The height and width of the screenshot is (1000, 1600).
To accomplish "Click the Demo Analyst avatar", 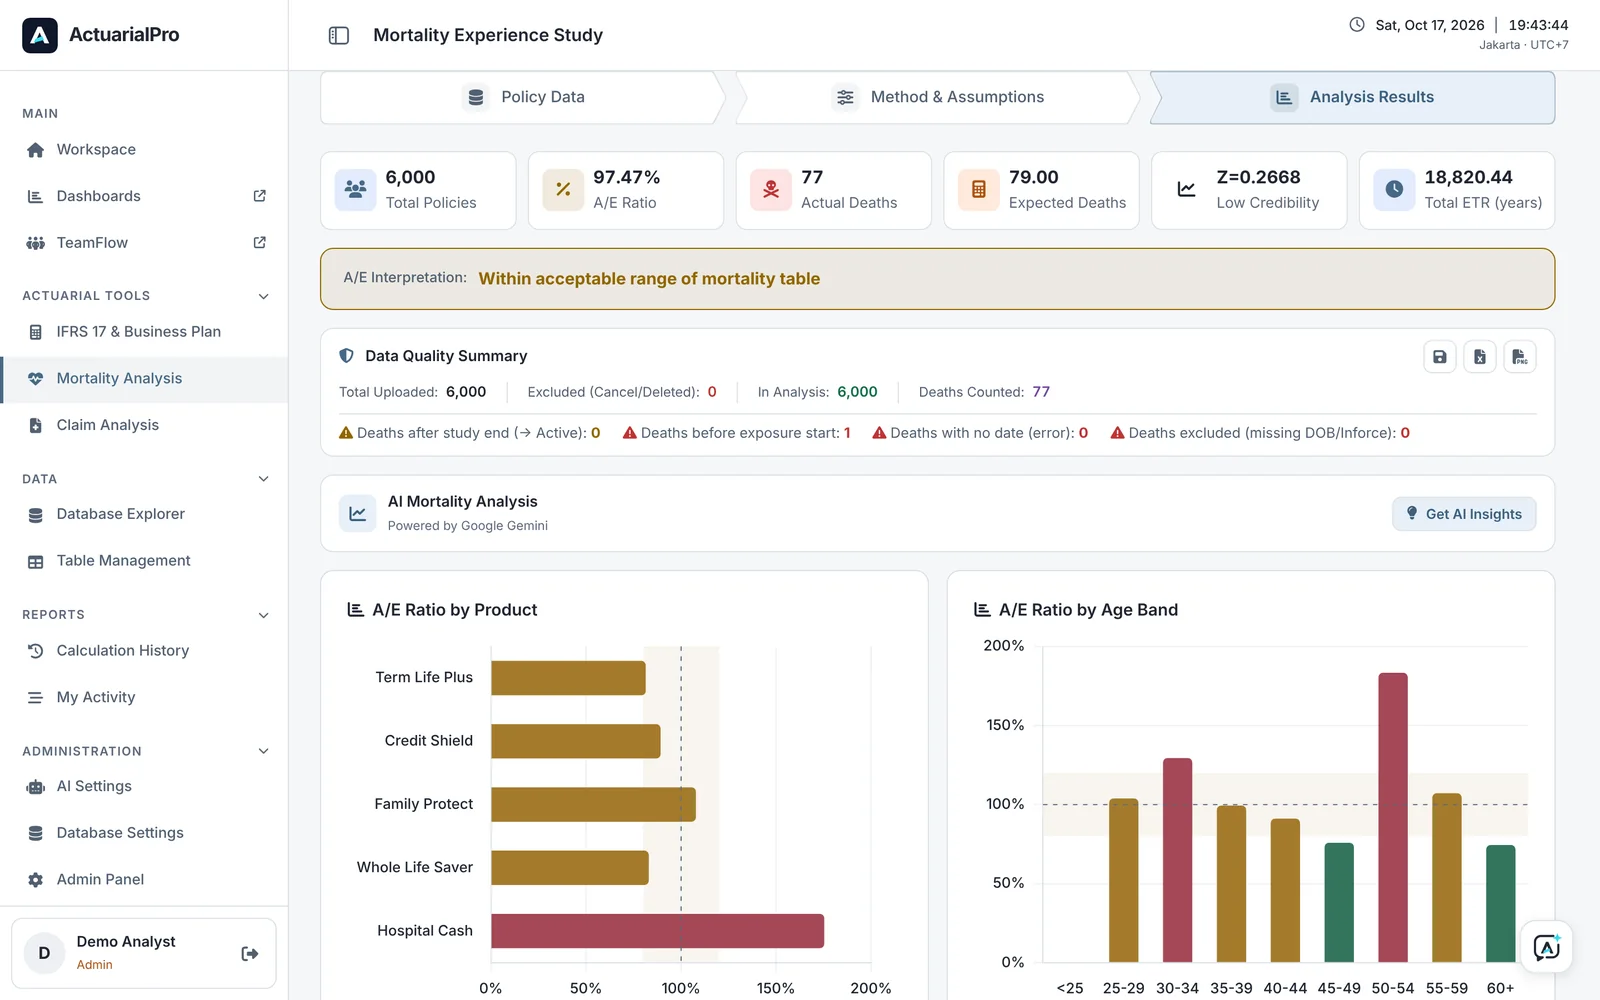I will 44,953.
